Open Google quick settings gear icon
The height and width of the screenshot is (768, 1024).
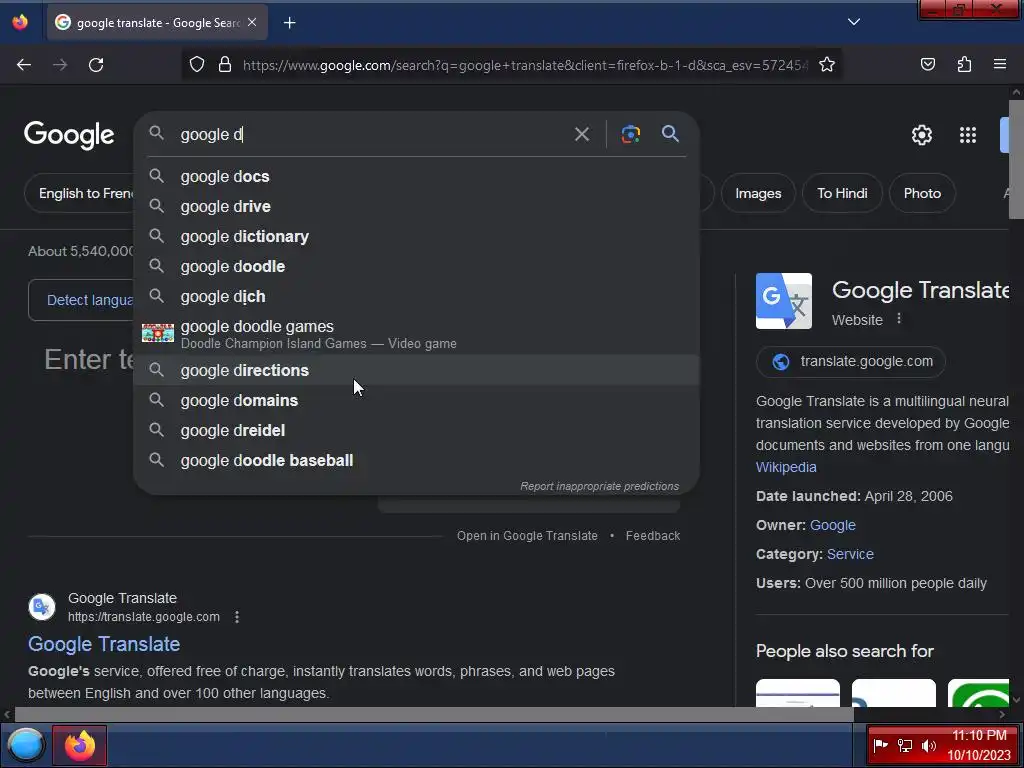pos(921,135)
